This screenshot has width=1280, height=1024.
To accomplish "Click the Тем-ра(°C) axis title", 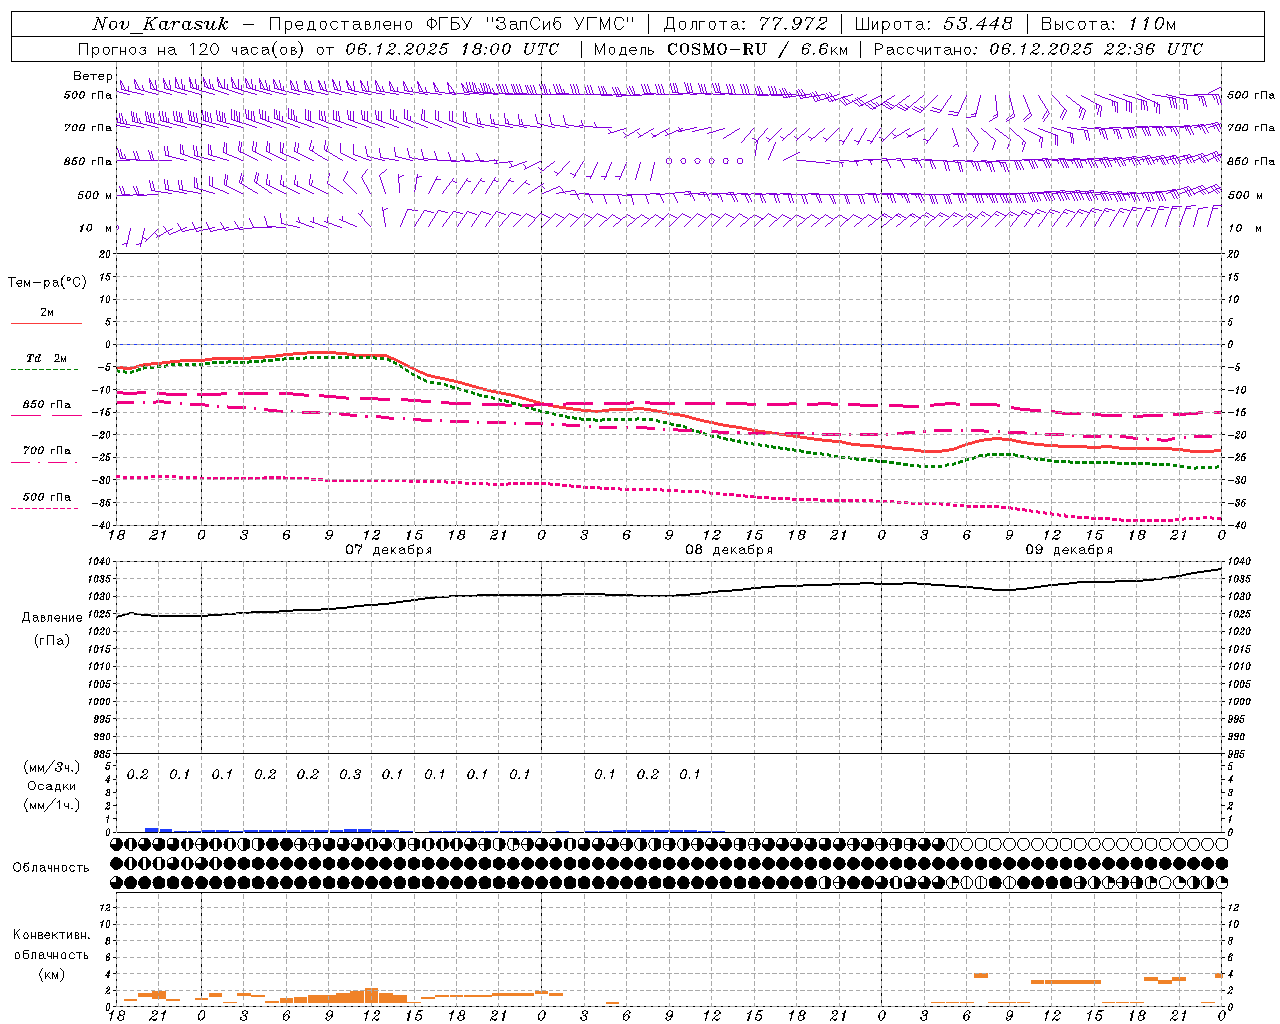I will tap(47, 283).
